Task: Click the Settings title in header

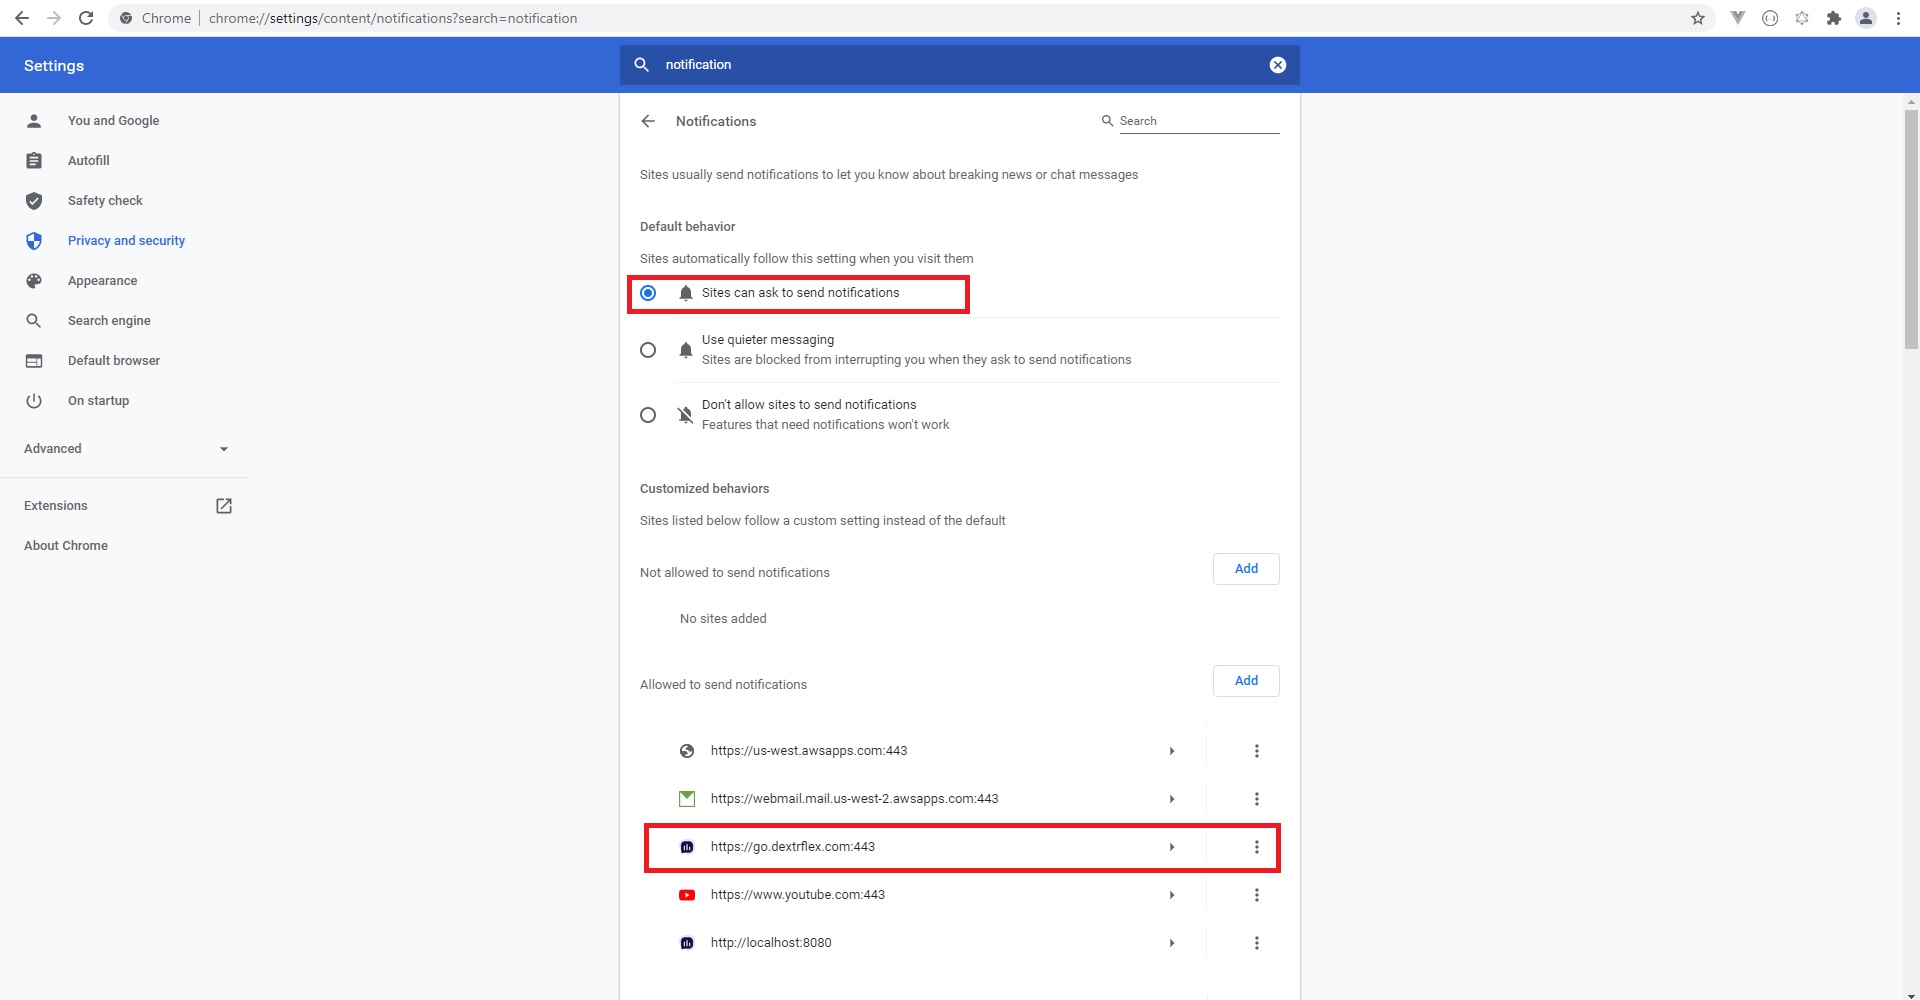Action: [54, 66]
